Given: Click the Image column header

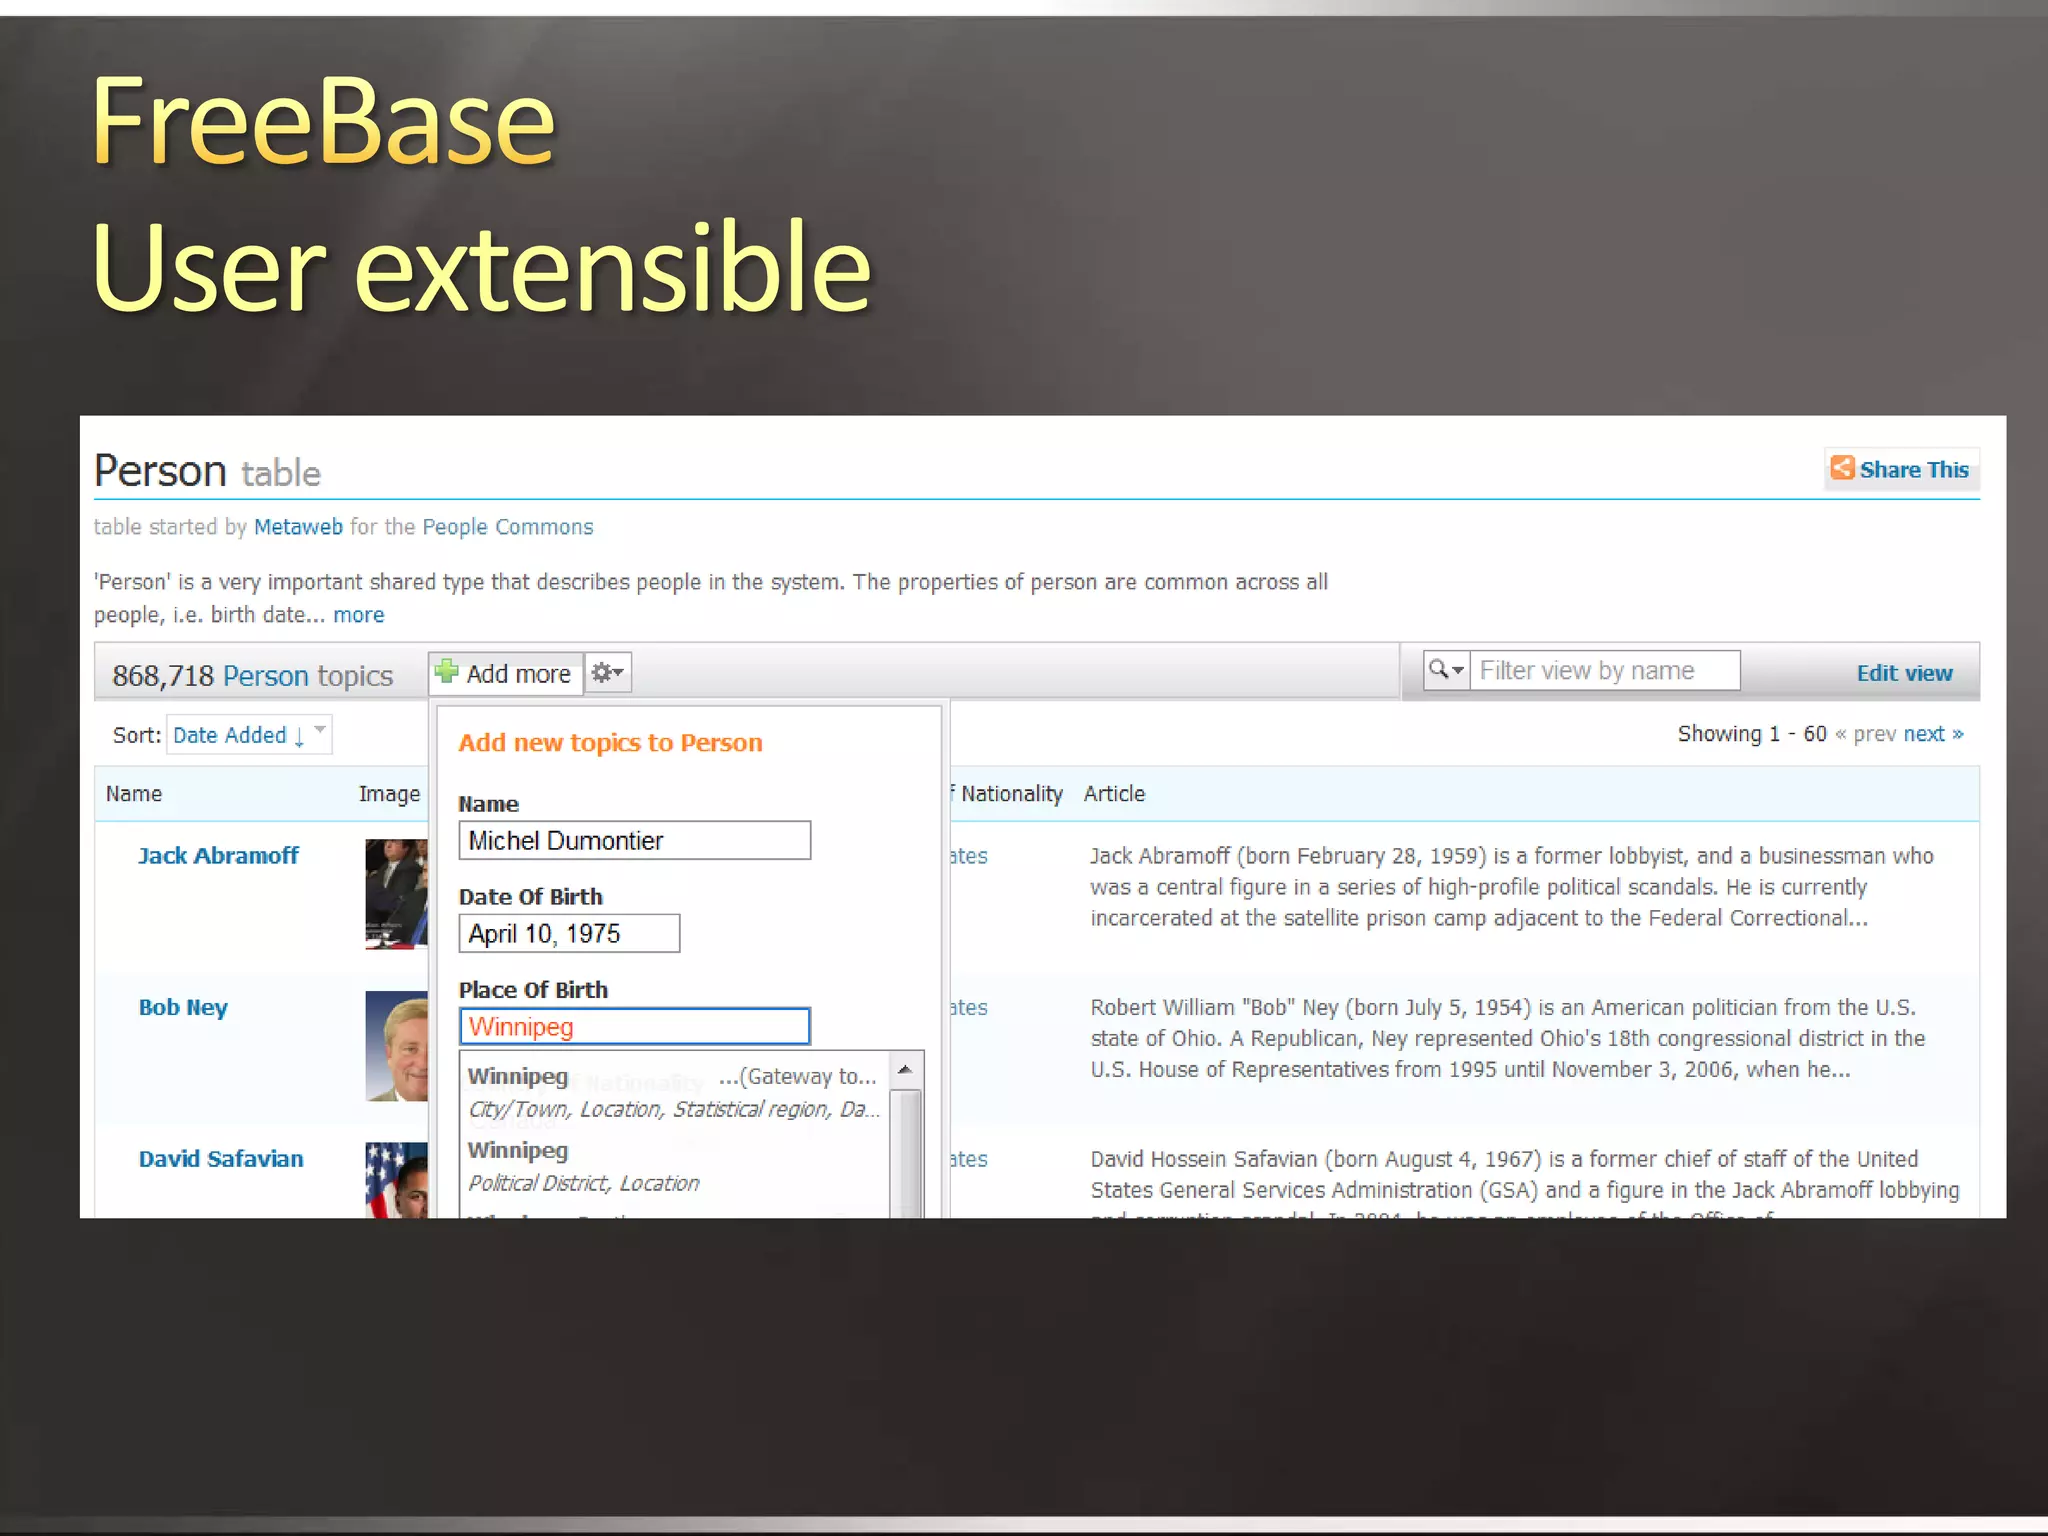Looking at the screenshot, I should coord(389,794).
